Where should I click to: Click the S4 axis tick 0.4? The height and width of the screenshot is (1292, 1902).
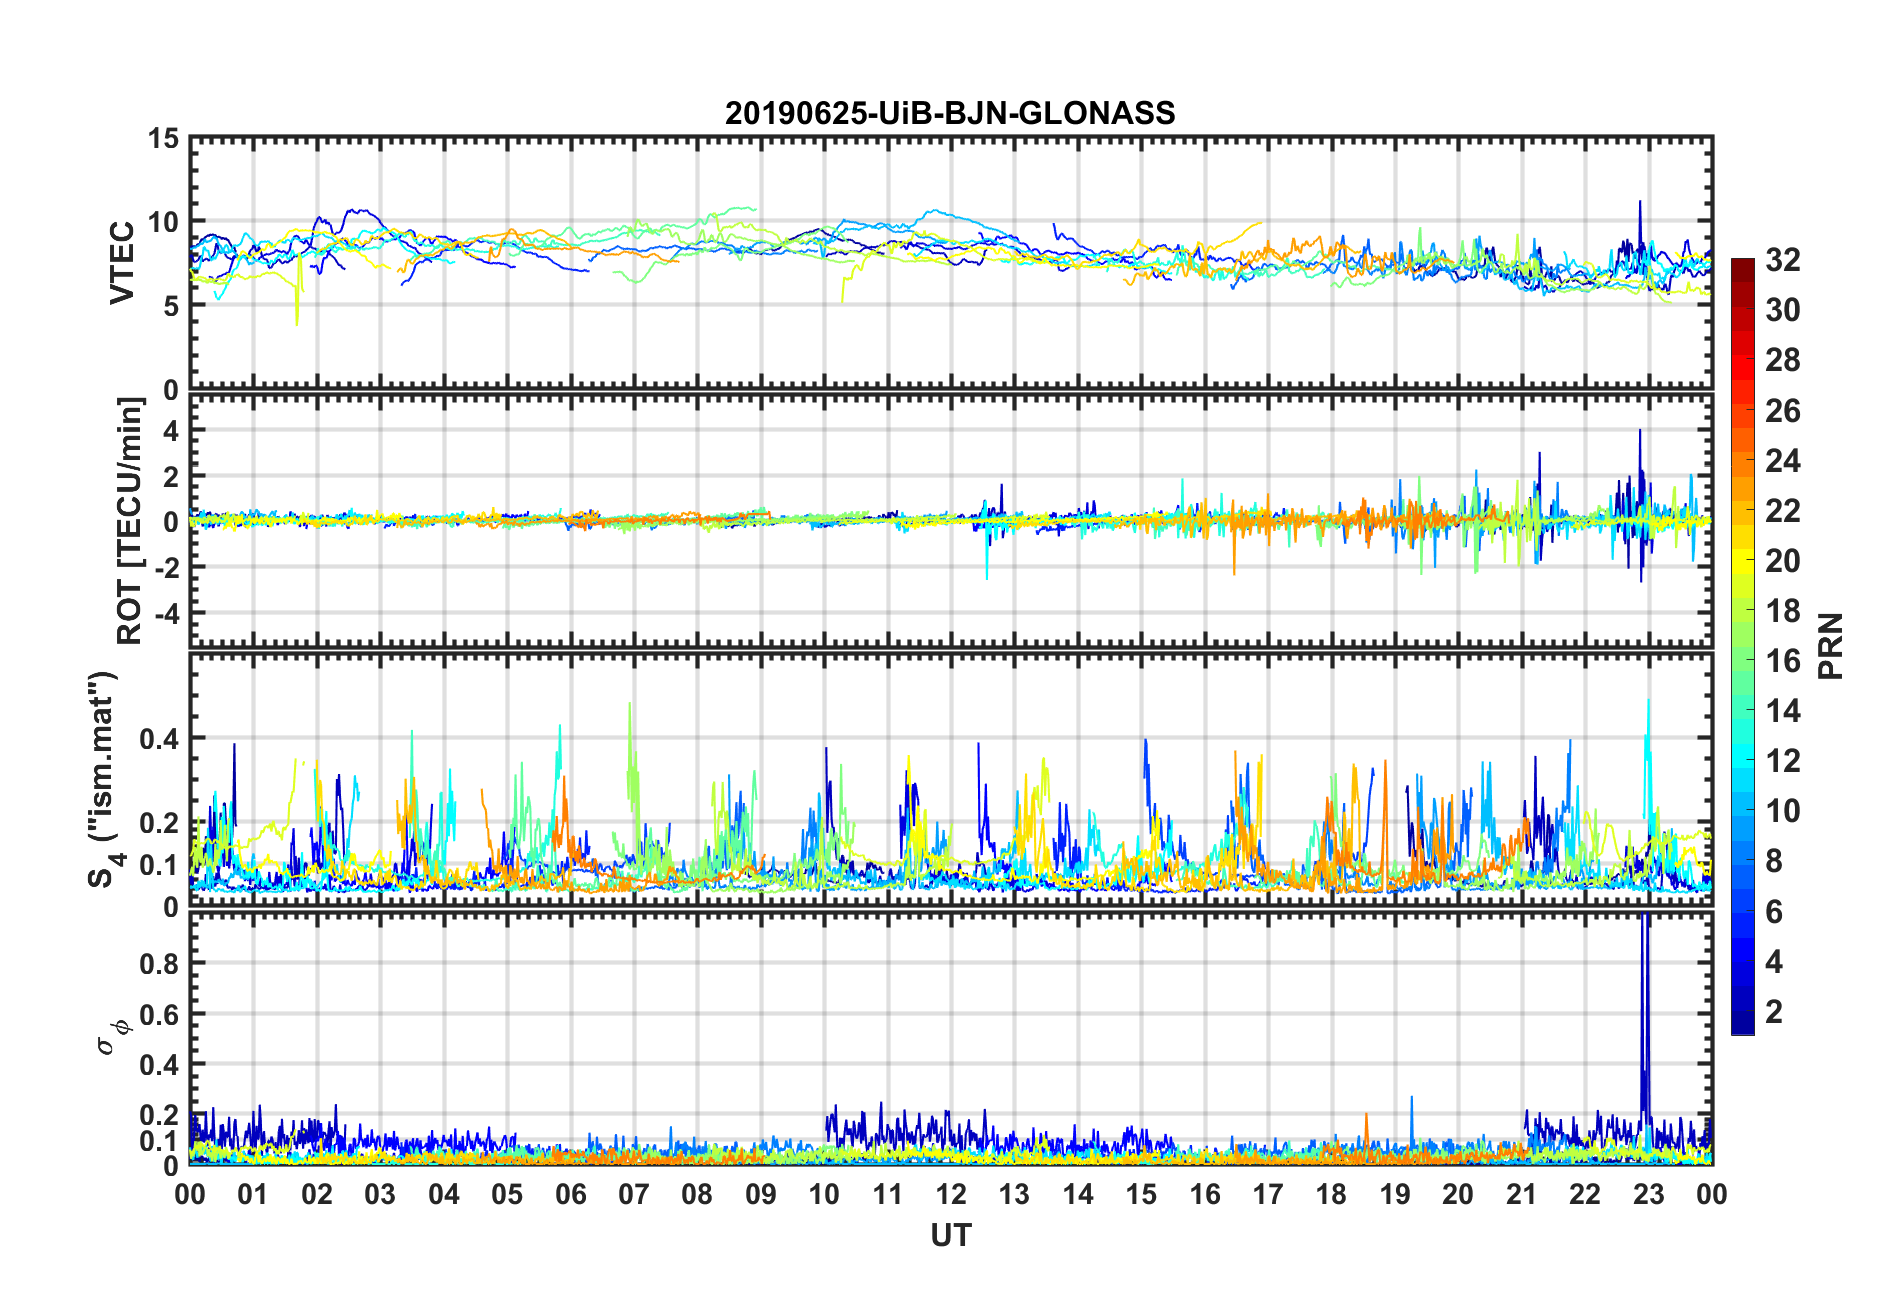point(160,740)
